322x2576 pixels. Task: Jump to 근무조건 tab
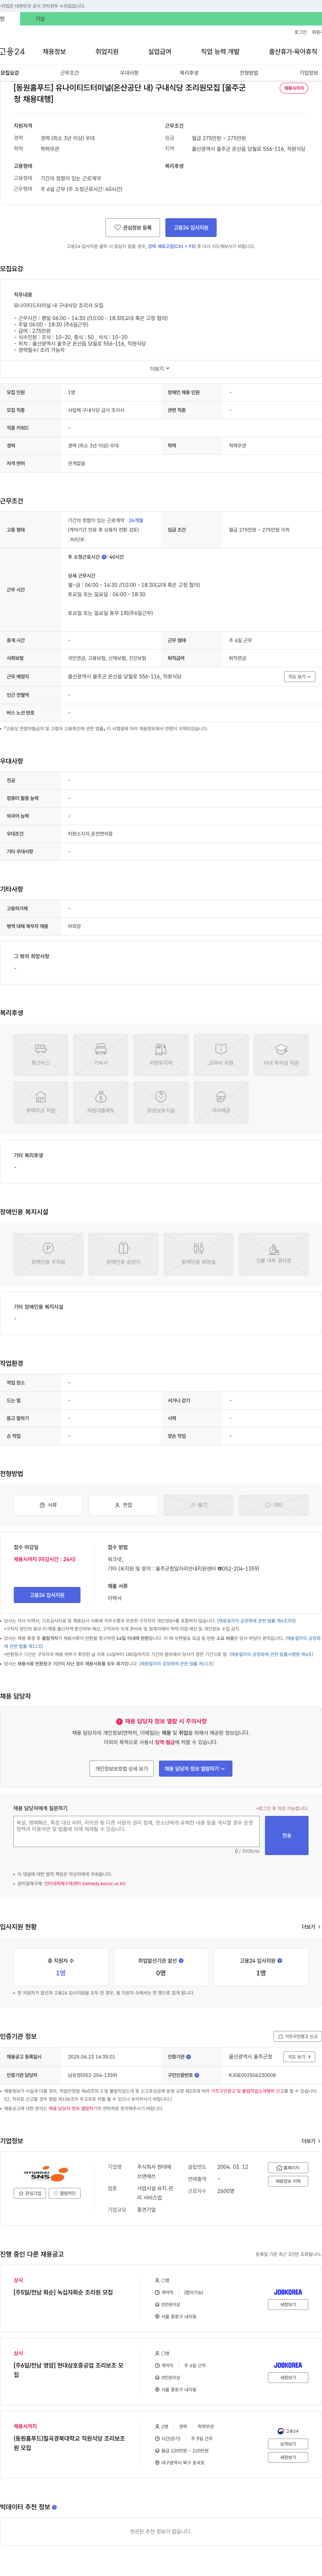click(x=69, y=73)
